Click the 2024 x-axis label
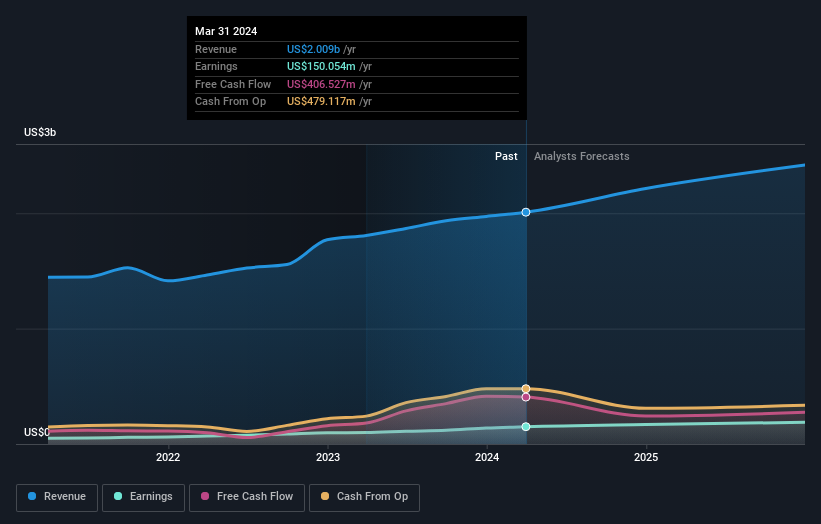Screen dimensions: 821x524 [487, 457]
